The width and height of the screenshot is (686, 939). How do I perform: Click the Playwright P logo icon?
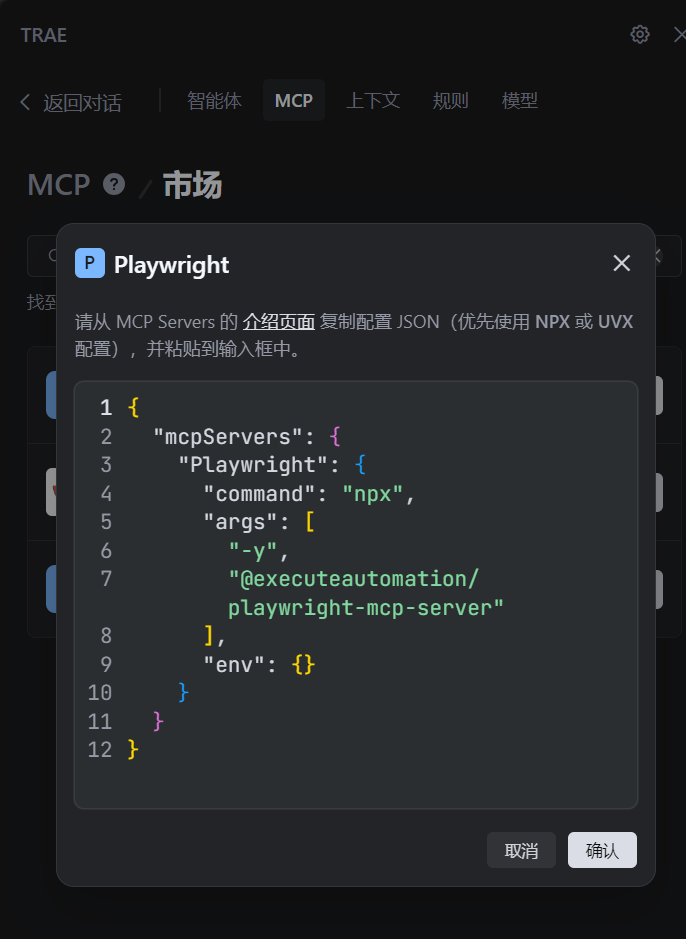pos(90,263)
